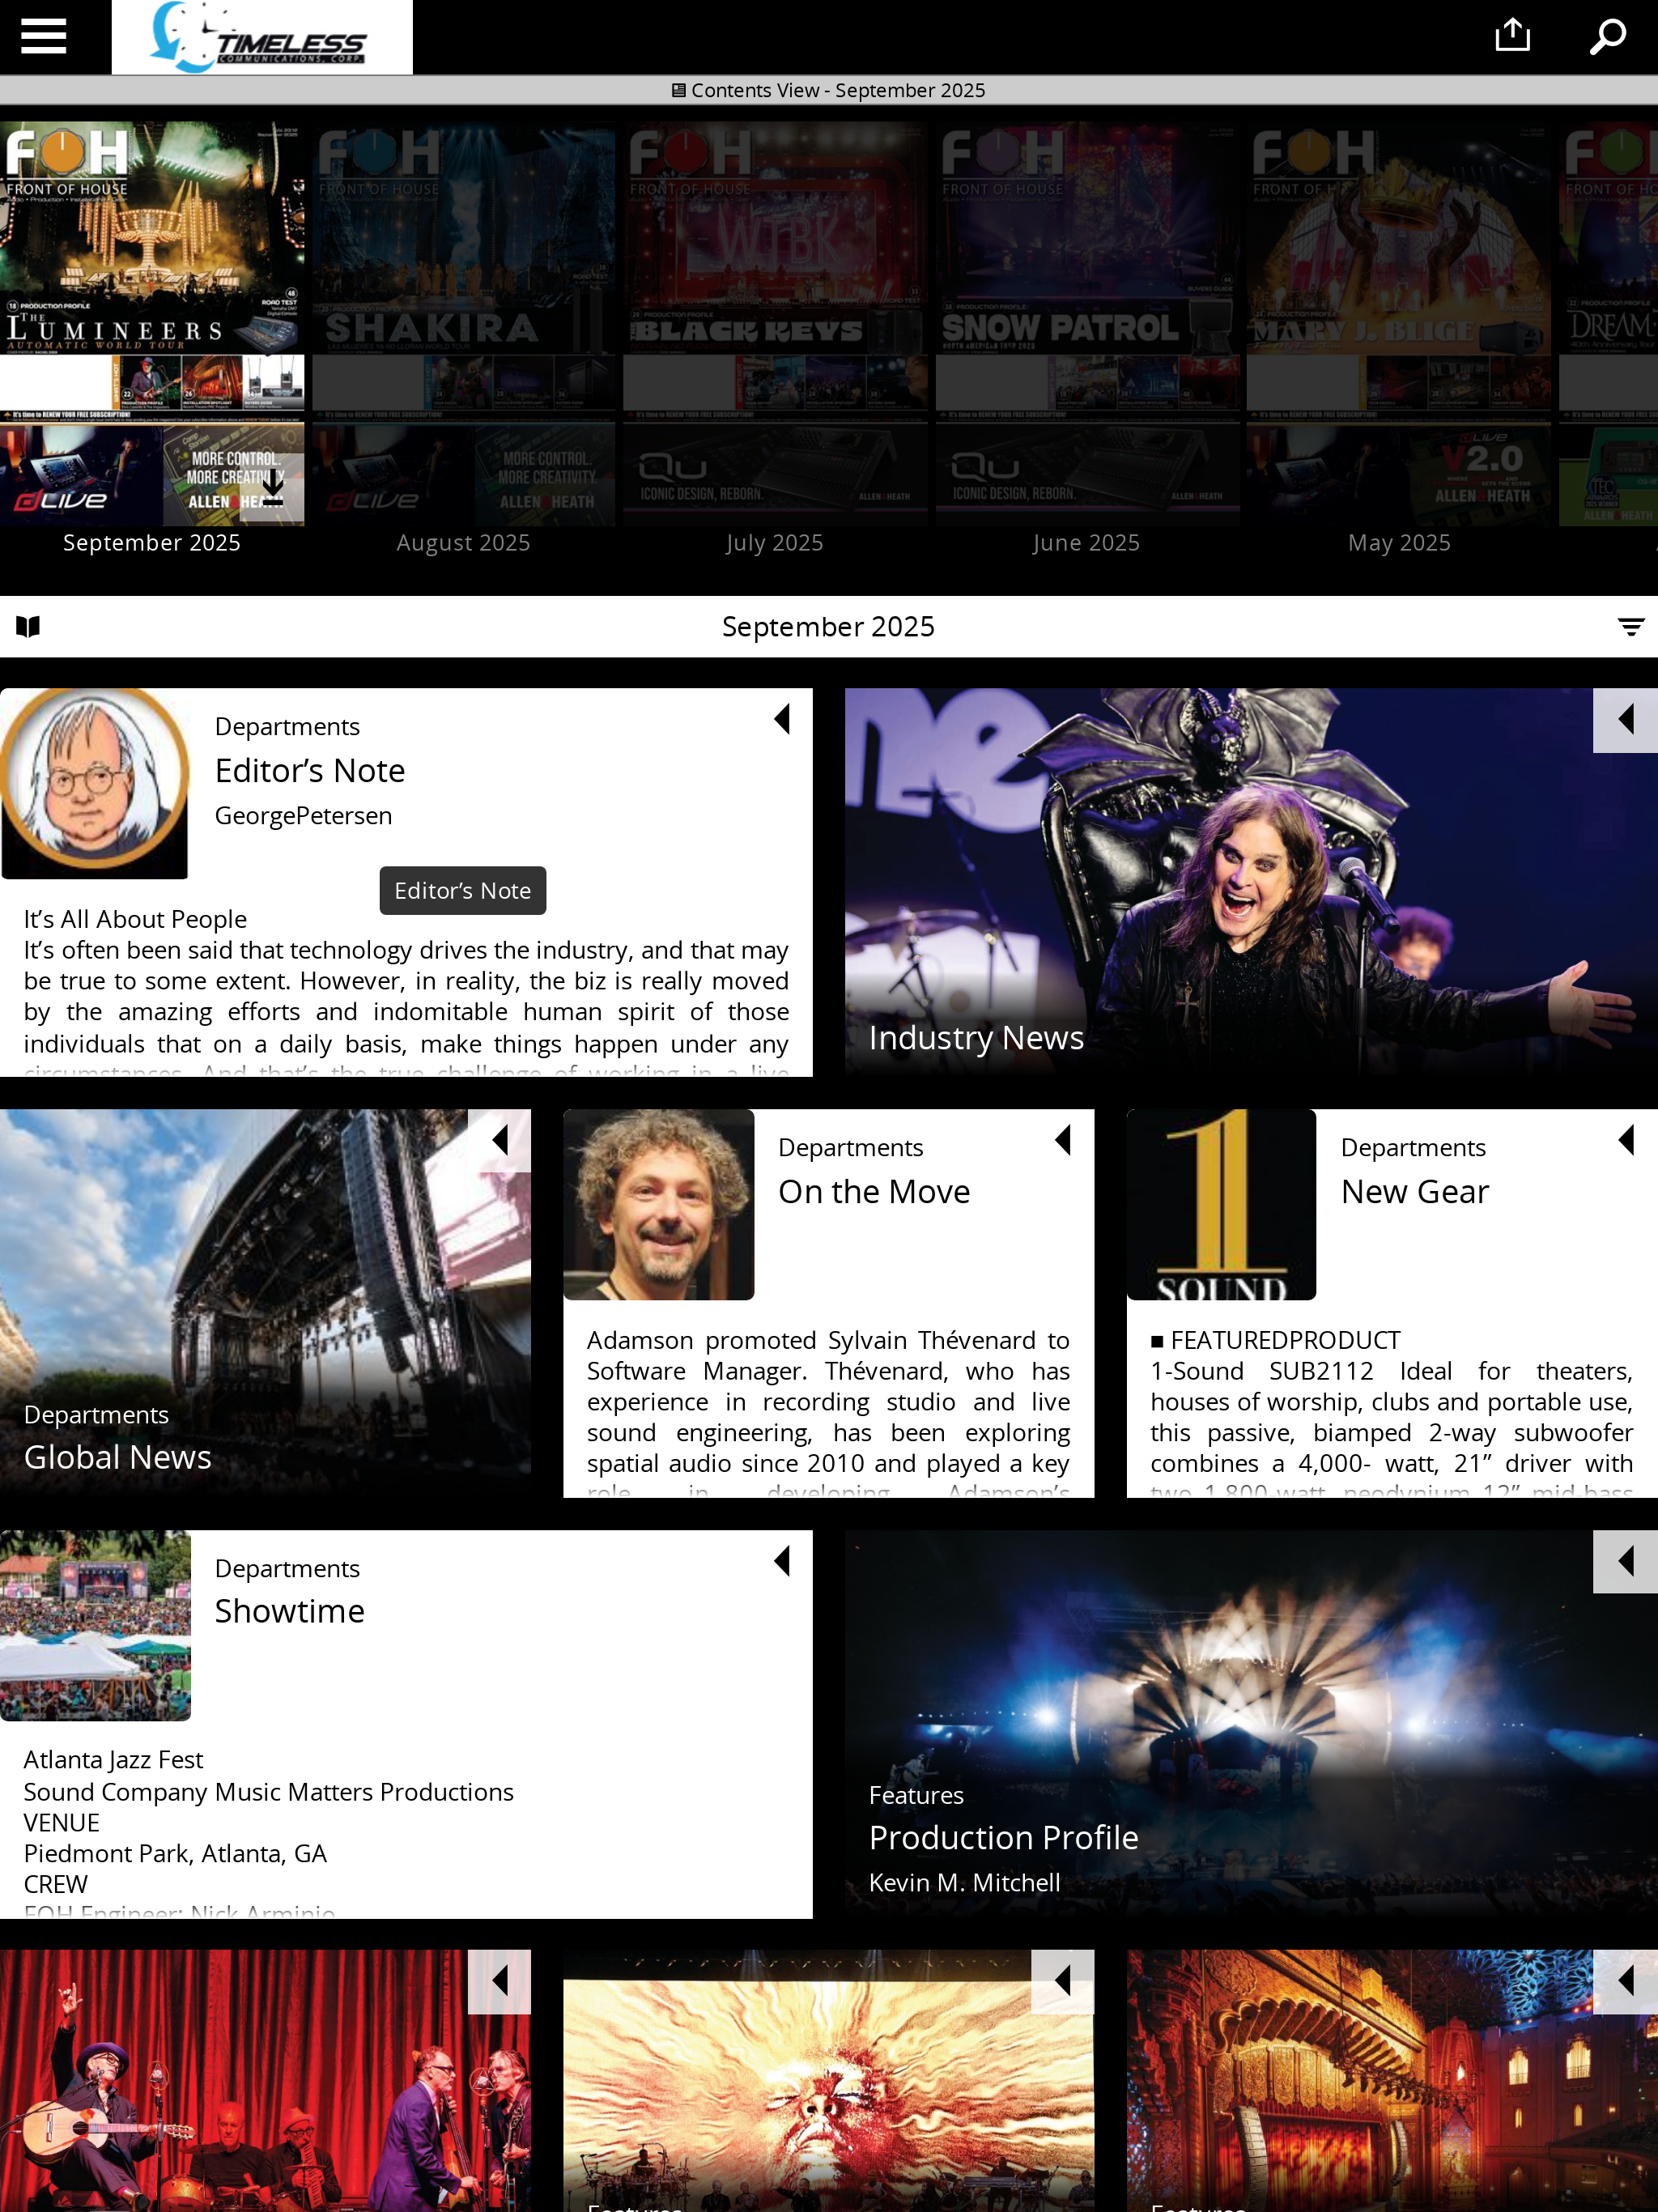Open the outdoor stage line-array photo

(x=265, y=1303)
